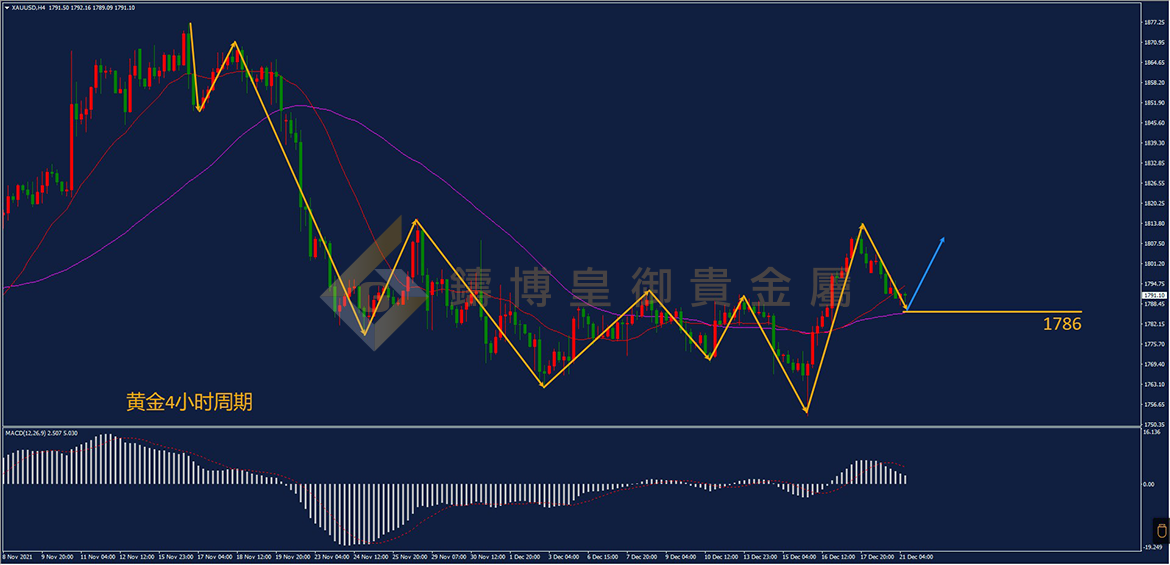
Task: Click the 17 Dec 20:00 time label
Action: [x=878, y=557]
